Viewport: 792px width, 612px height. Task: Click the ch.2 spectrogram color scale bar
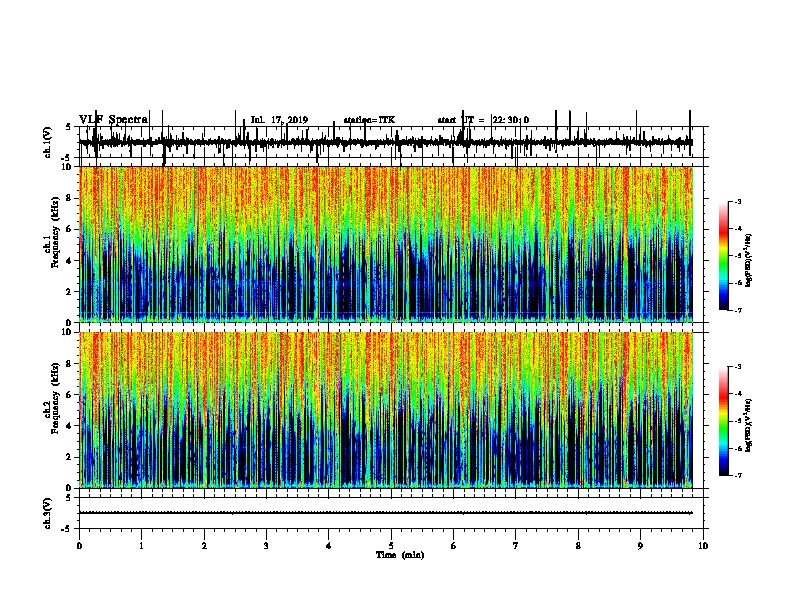tap(724, 421)
